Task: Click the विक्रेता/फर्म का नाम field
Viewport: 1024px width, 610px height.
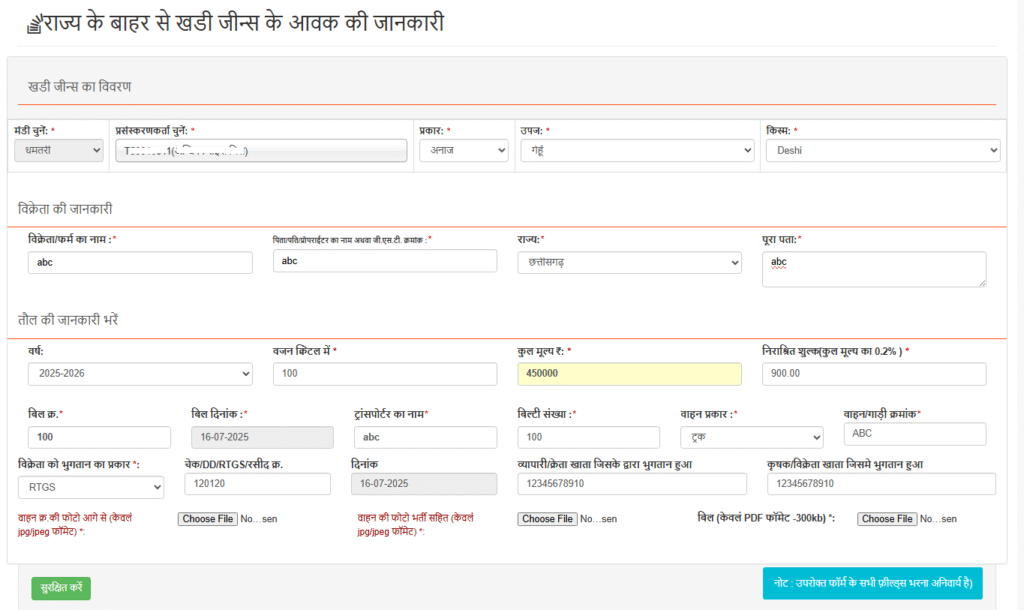Action: tap(140, 263)
